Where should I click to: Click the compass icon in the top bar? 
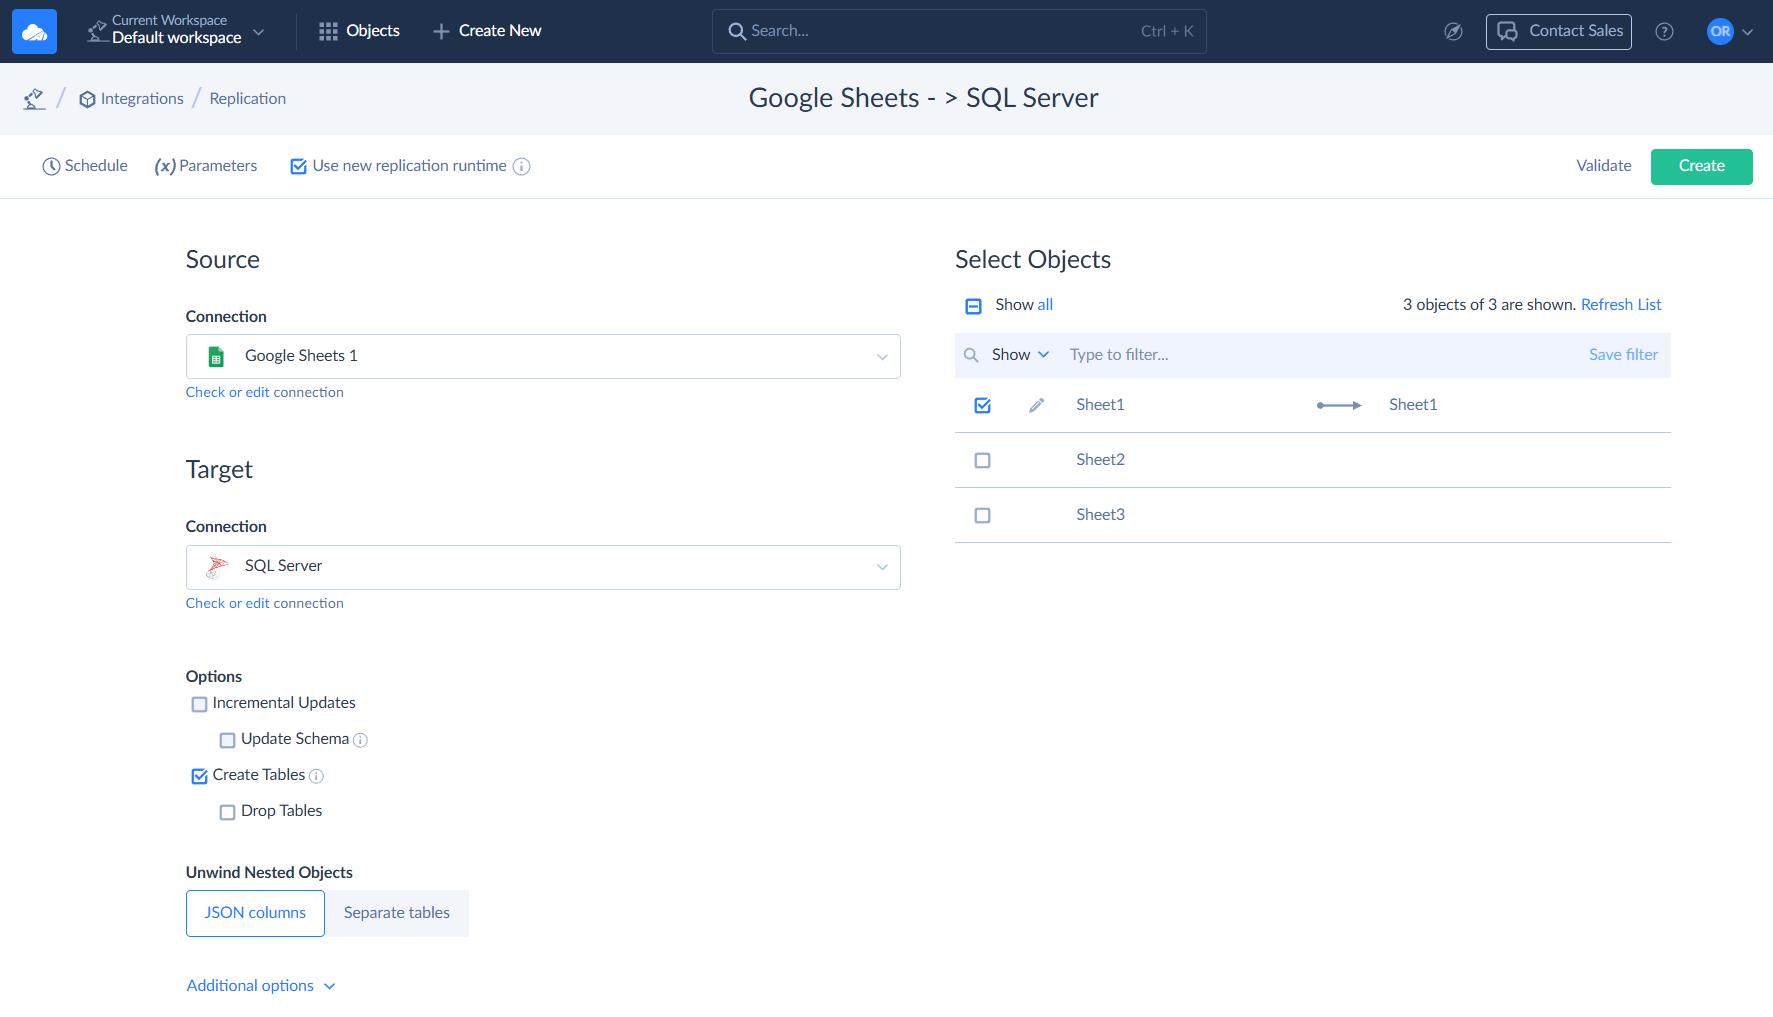[x=1453, y=31]
